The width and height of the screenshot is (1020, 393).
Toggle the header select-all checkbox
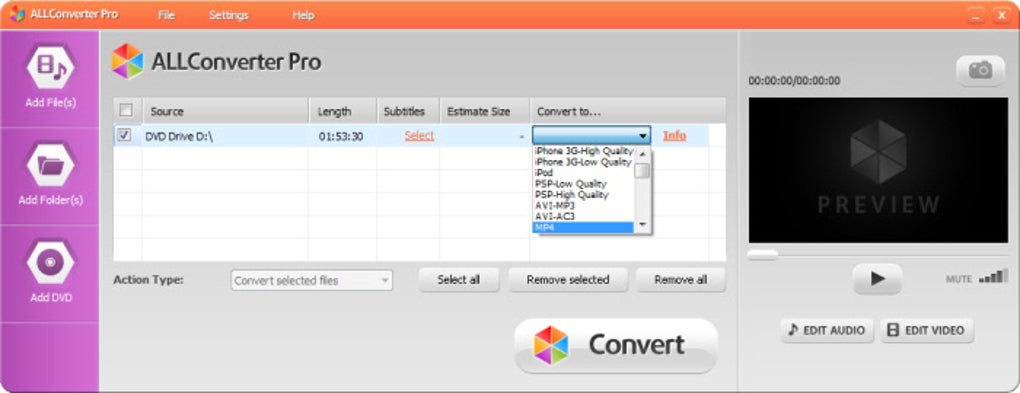[126, 110]
